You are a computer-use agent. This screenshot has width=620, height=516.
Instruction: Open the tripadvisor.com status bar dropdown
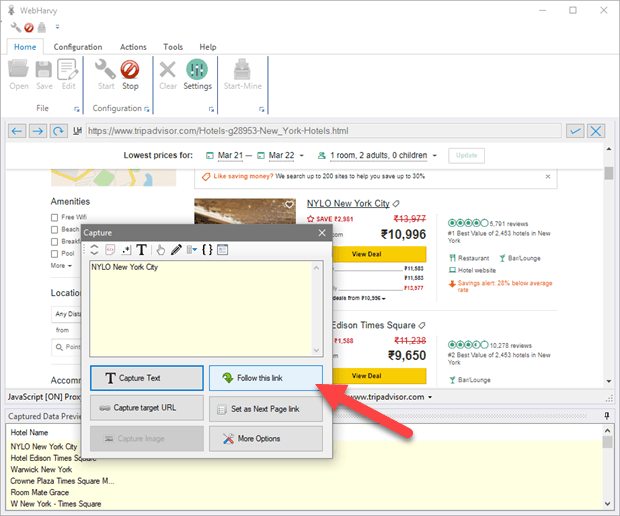[430, 397]
